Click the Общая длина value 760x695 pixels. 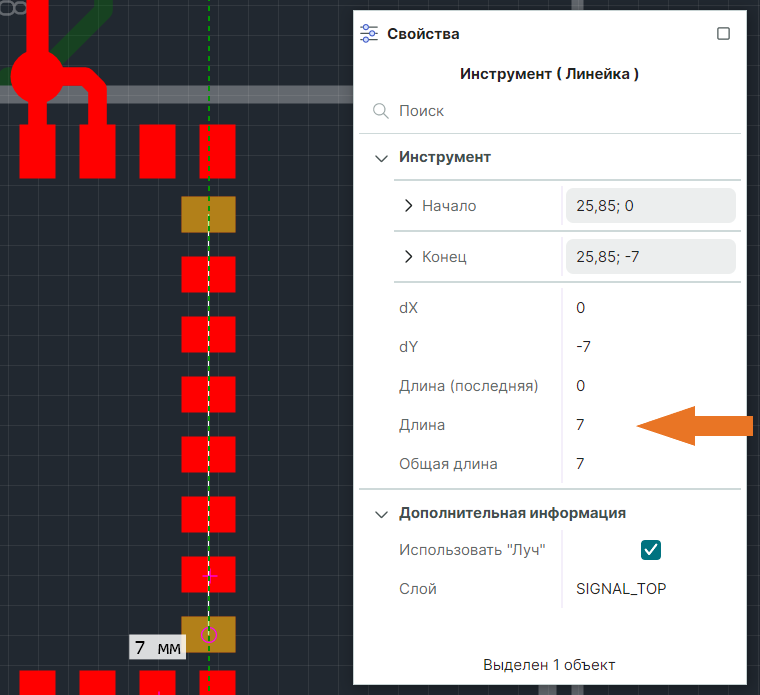(581, 464)
